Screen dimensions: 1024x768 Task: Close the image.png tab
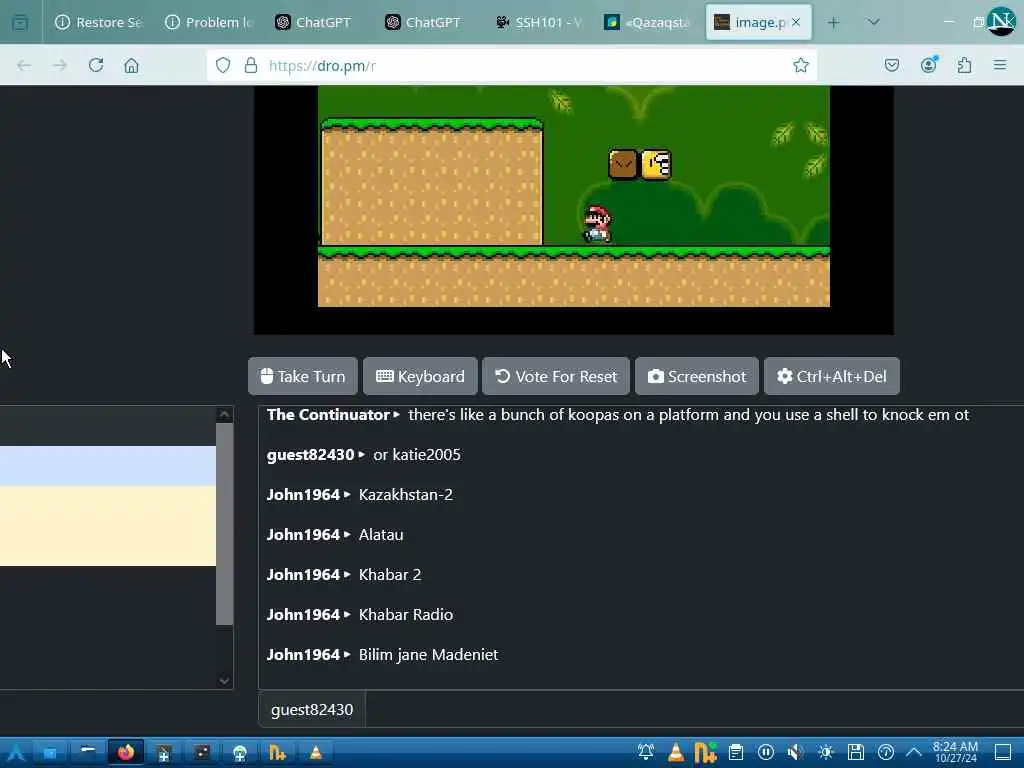(x=796, y=22)
